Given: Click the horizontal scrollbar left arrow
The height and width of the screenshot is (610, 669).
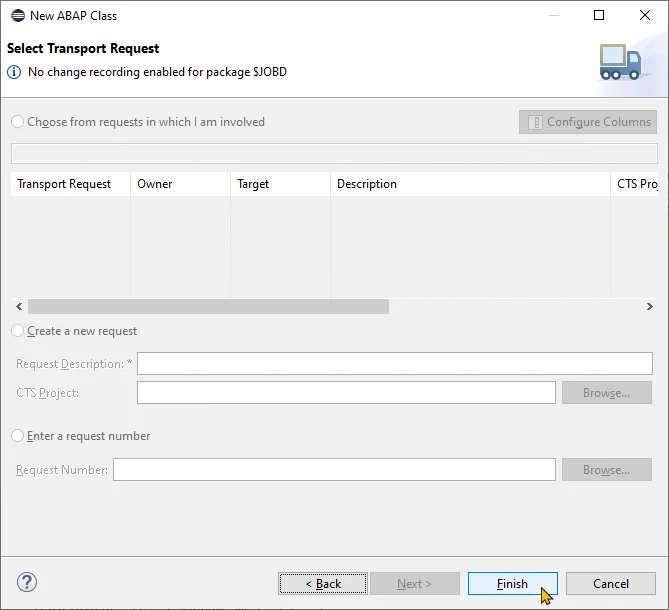Looking at the screenshot, I should click(x=19, y=306).
